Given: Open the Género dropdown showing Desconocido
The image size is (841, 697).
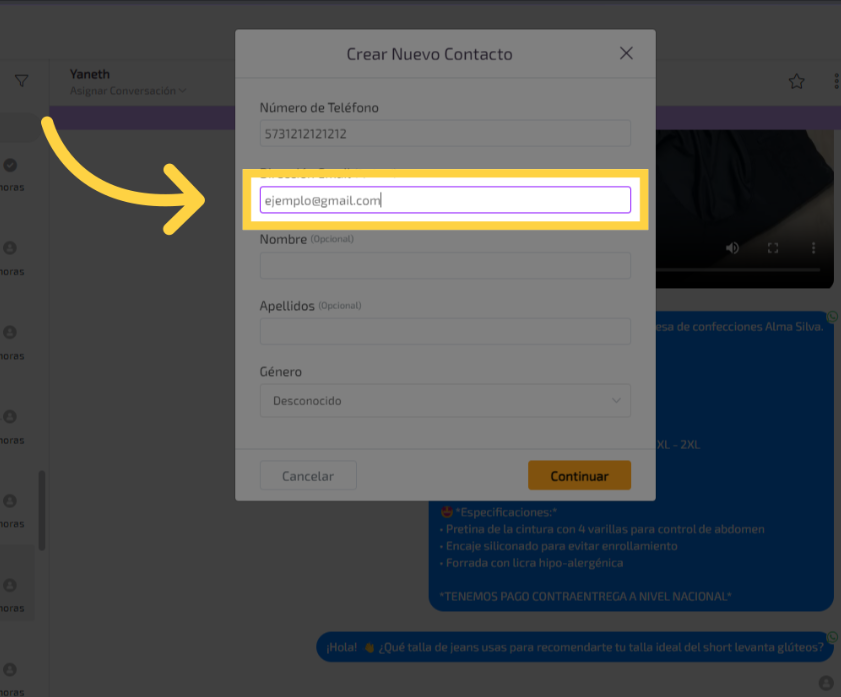Looking at the screenshot, I should [x=444, y=401].
